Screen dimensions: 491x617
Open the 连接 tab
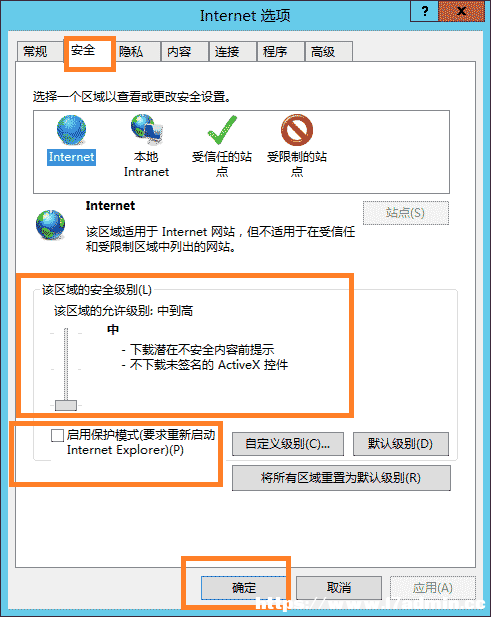pos(227,52)
